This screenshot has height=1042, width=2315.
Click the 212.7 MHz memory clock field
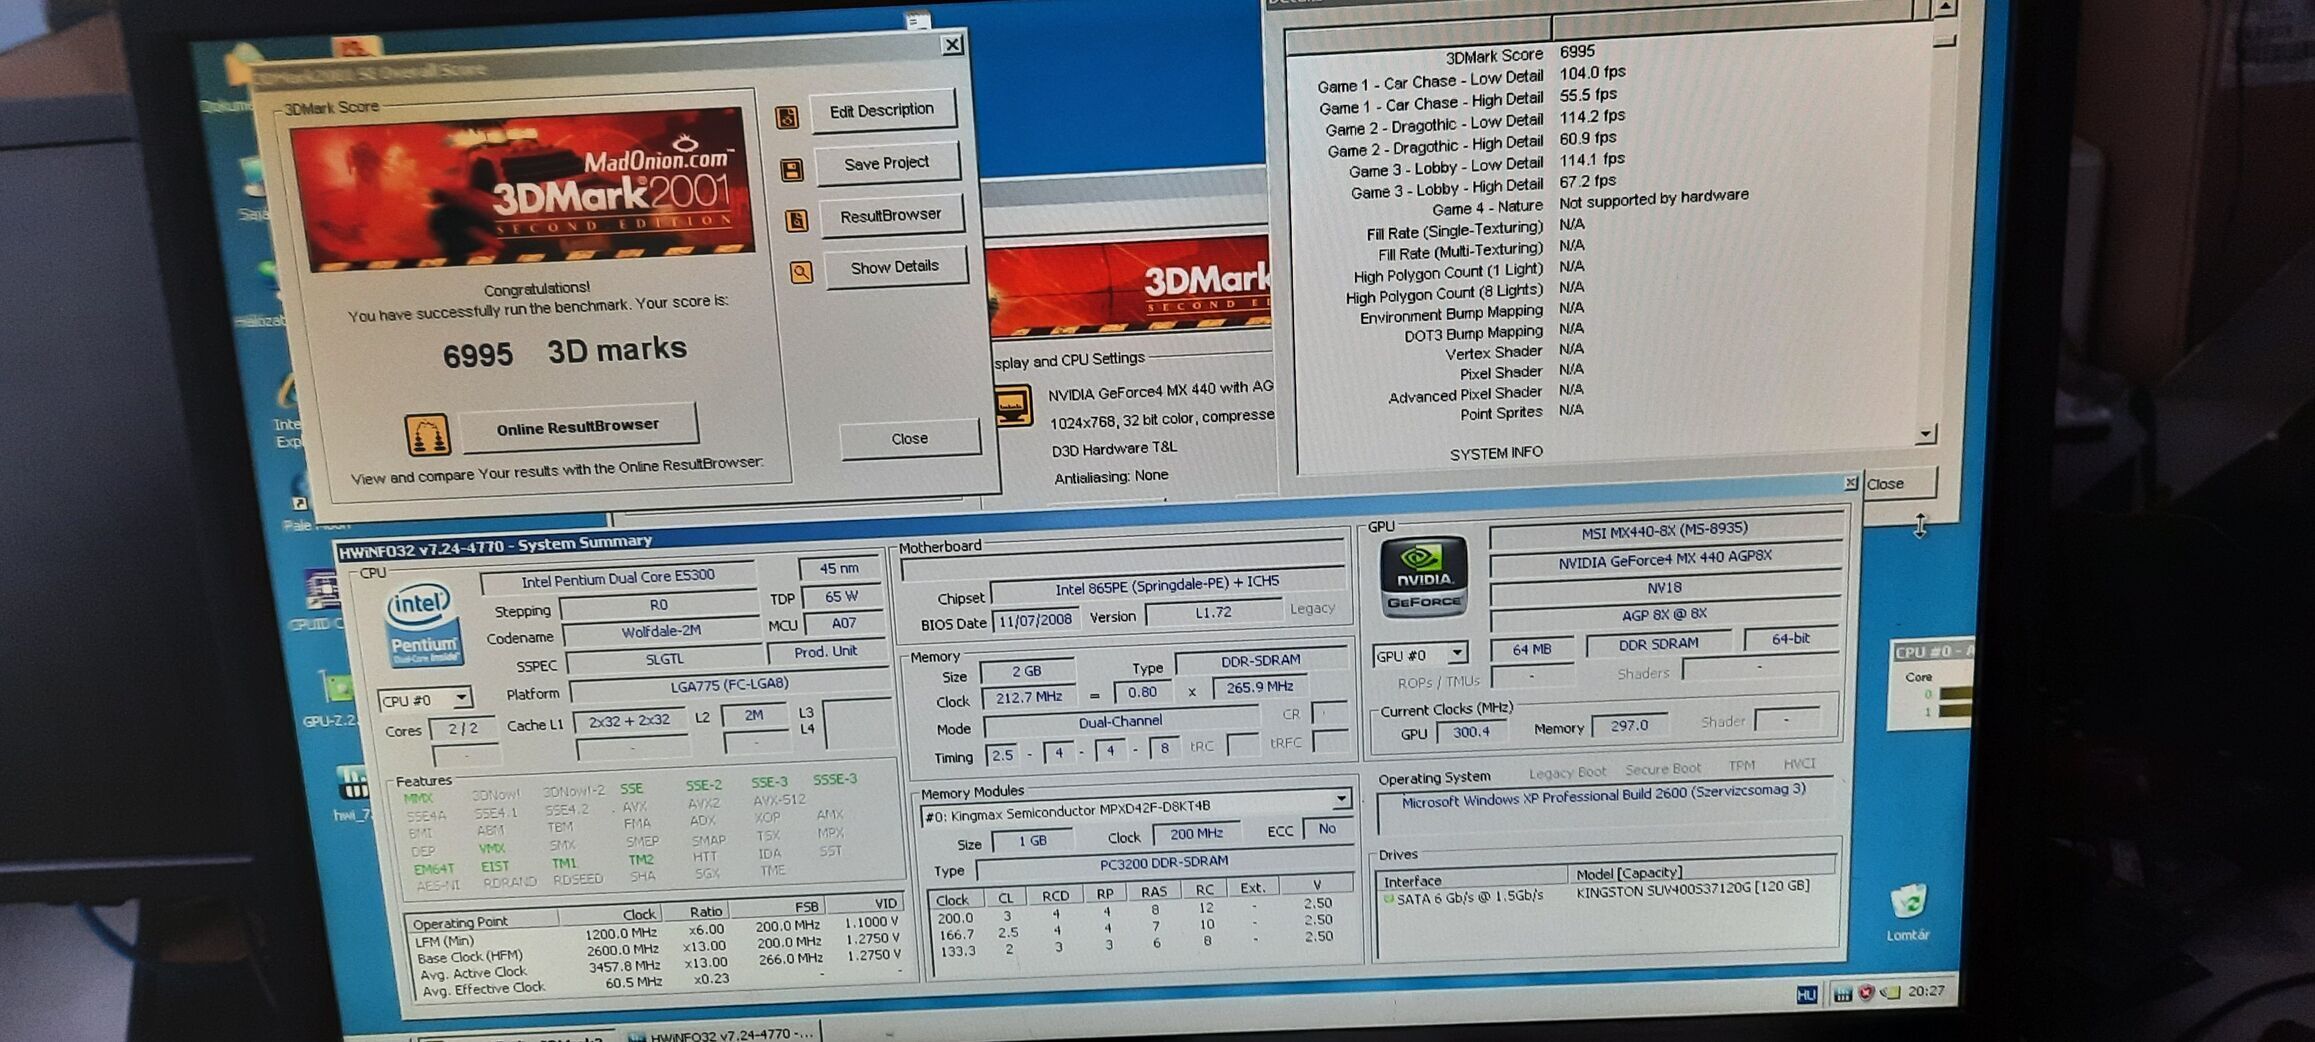[x=1028, y=697]
